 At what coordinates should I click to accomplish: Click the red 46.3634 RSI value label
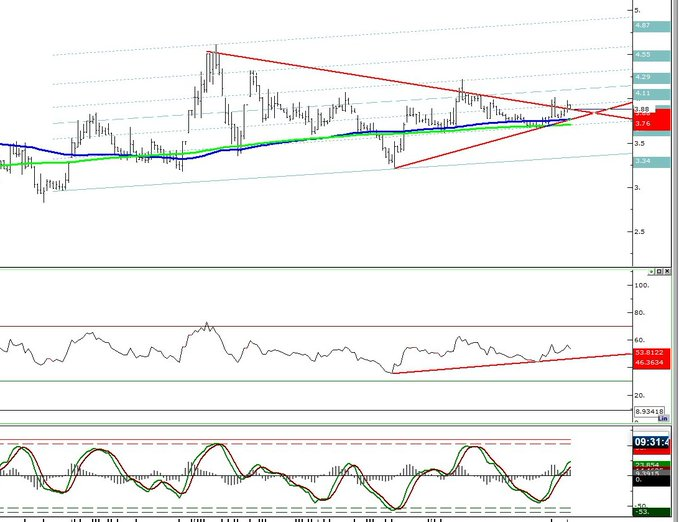(651, 363)
